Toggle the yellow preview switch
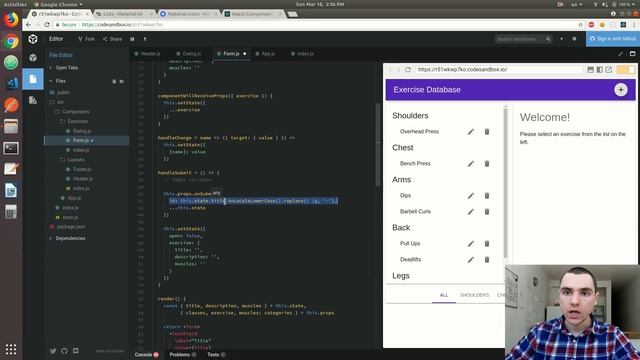Screen dimensions: 640x360 (626, 70)
